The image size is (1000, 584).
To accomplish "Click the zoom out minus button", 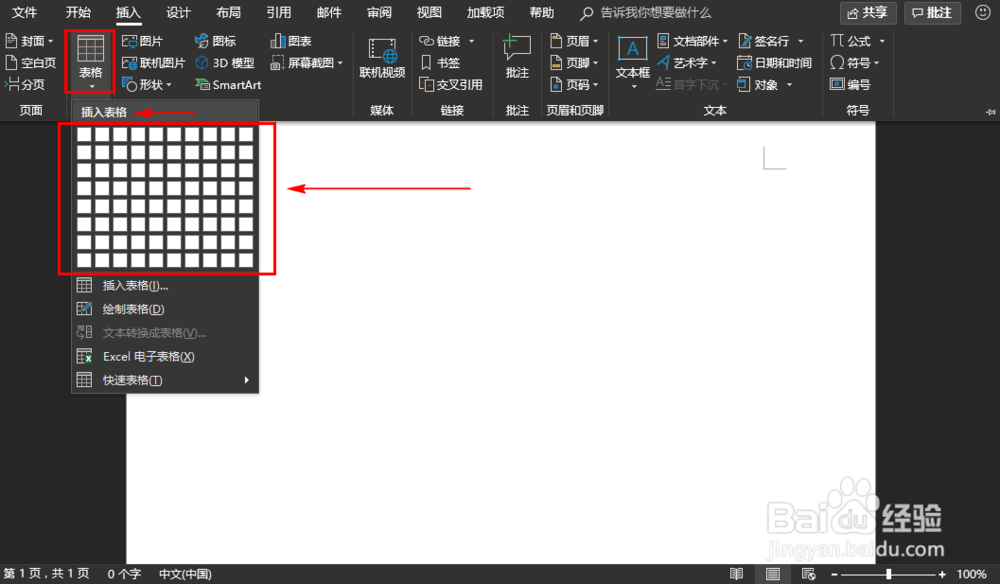I will (x=834, y=574).
